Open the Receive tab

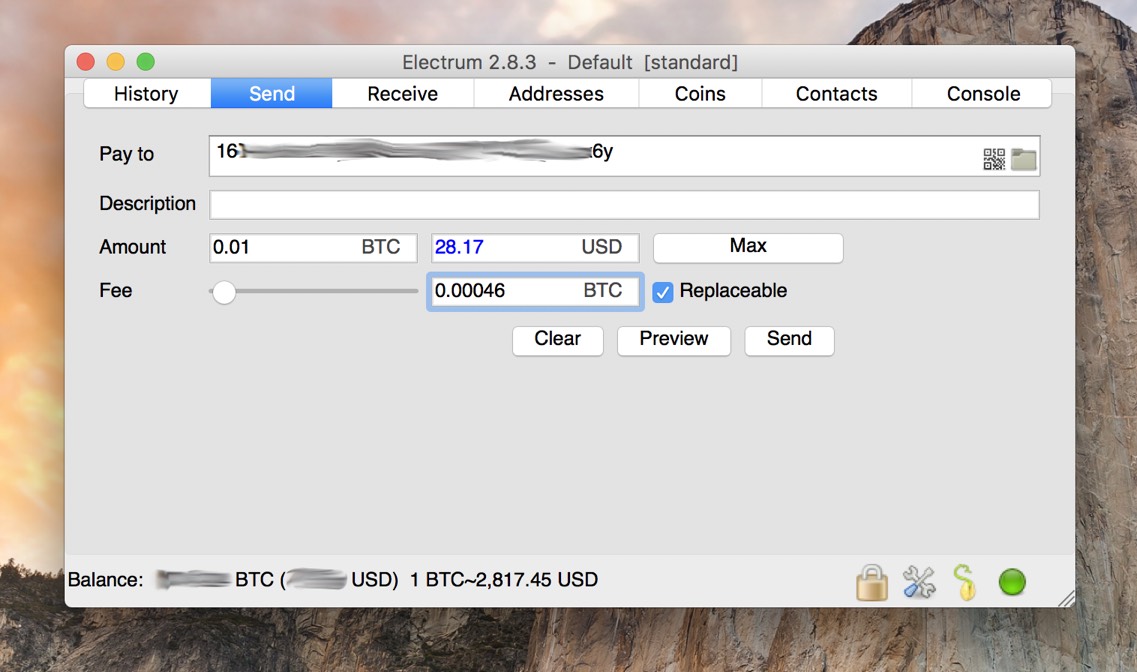coord(402,94)
